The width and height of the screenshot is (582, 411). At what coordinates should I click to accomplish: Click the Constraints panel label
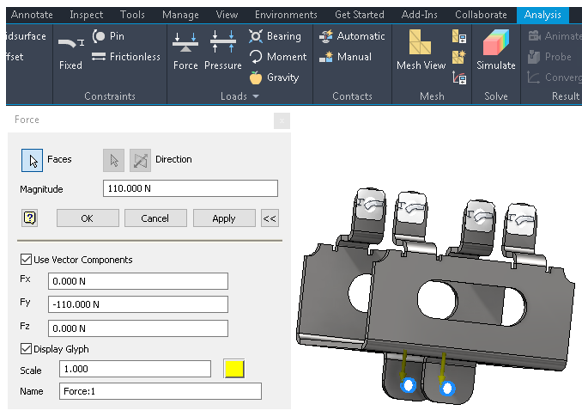point(110,96)
